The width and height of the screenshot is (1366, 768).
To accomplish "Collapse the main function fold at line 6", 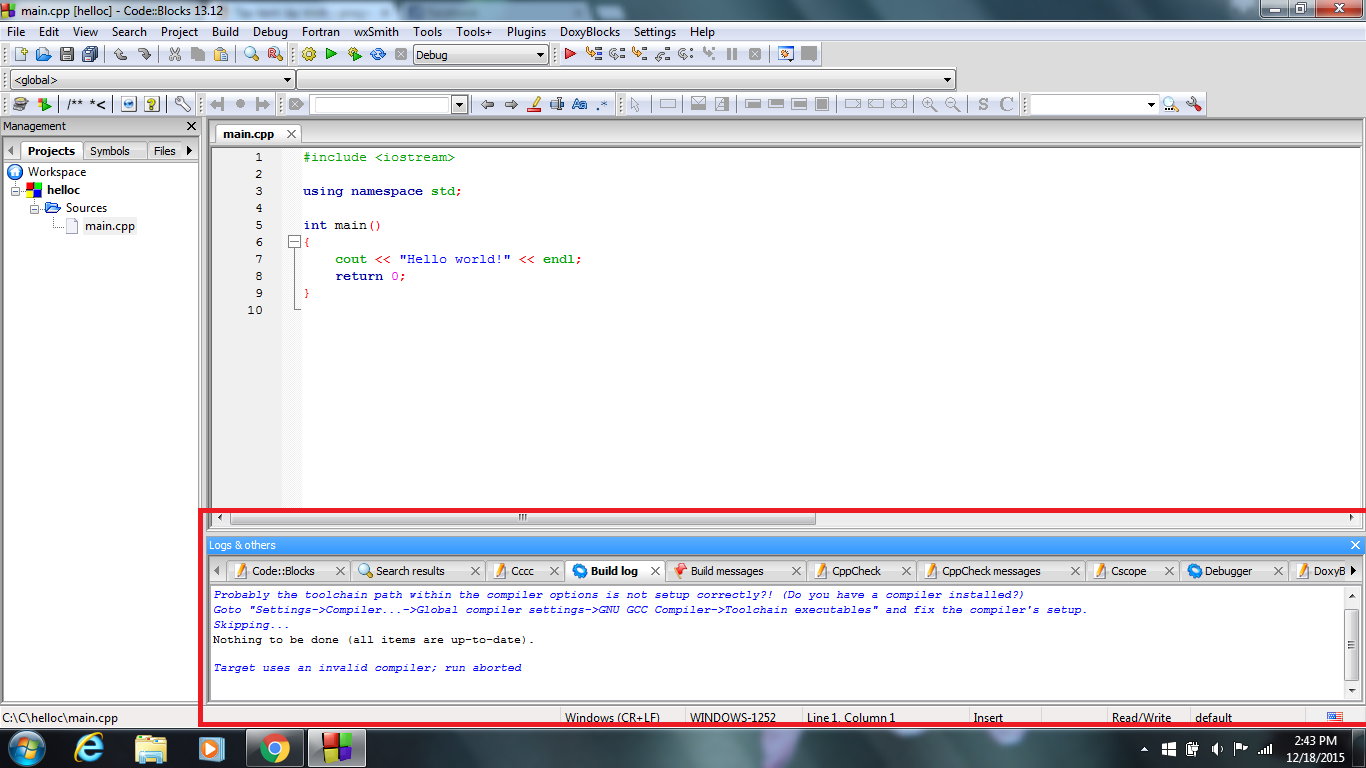I will click(x=293, y=242).
